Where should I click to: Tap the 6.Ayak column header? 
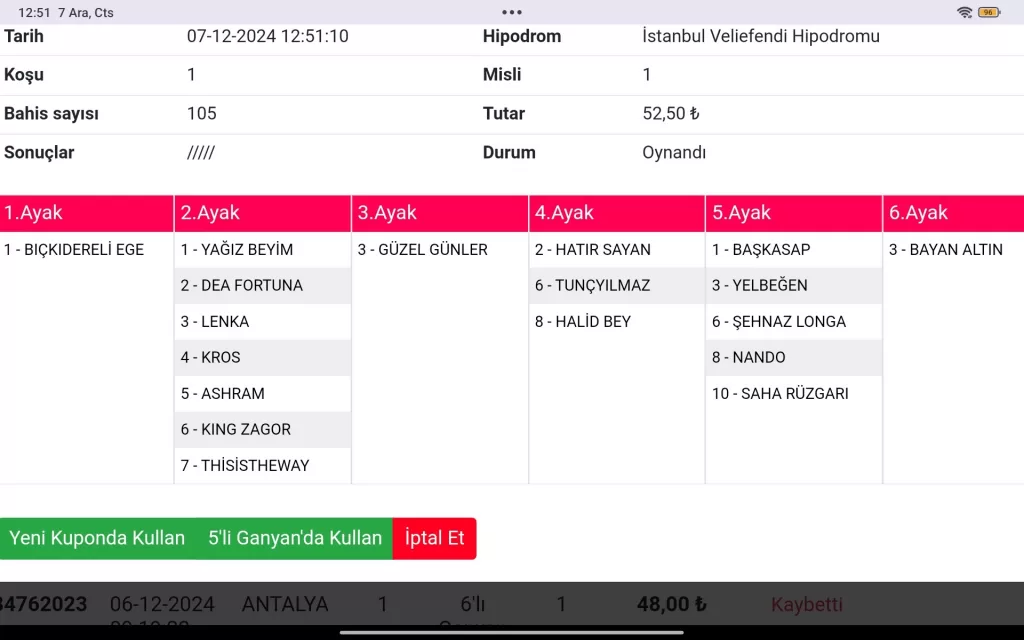(953, 213)
